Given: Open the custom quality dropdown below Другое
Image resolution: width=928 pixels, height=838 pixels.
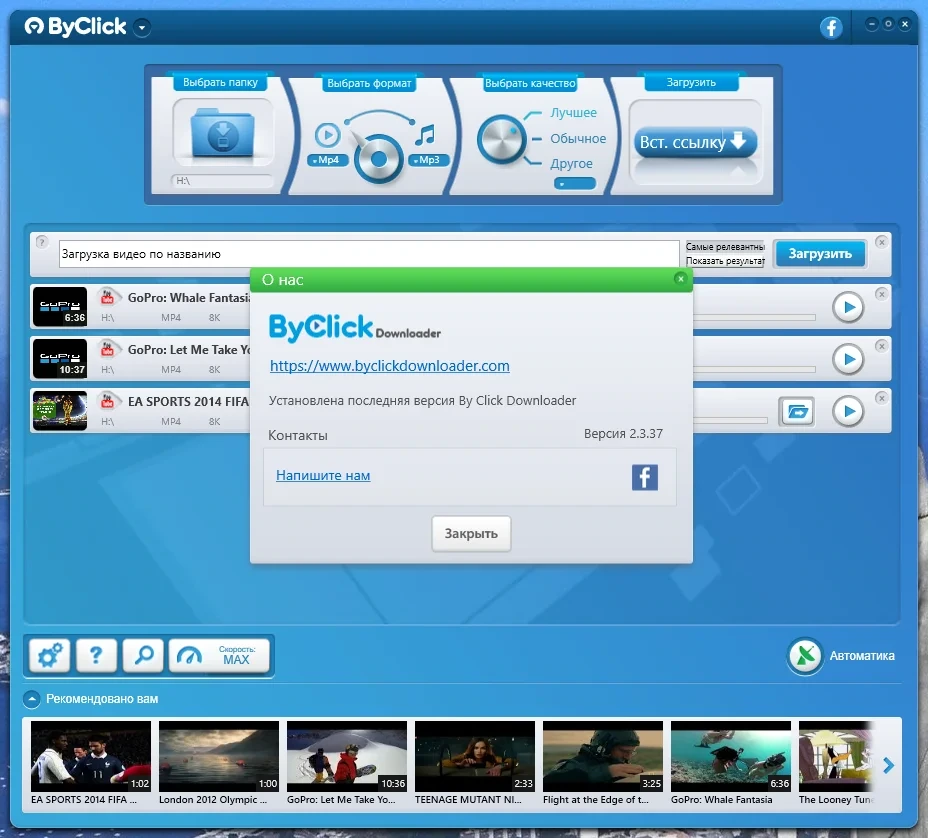Looking at the screenshot, I should [x=575, y=184].
